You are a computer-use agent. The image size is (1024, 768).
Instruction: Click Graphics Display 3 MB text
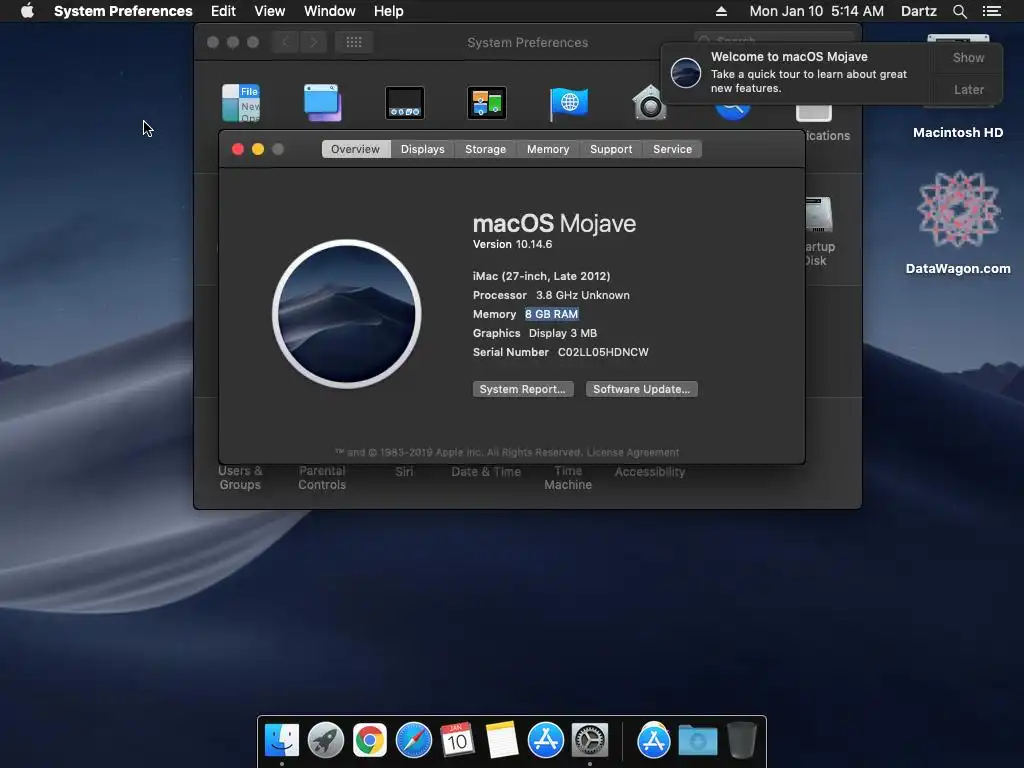click(x=535, y=333)
